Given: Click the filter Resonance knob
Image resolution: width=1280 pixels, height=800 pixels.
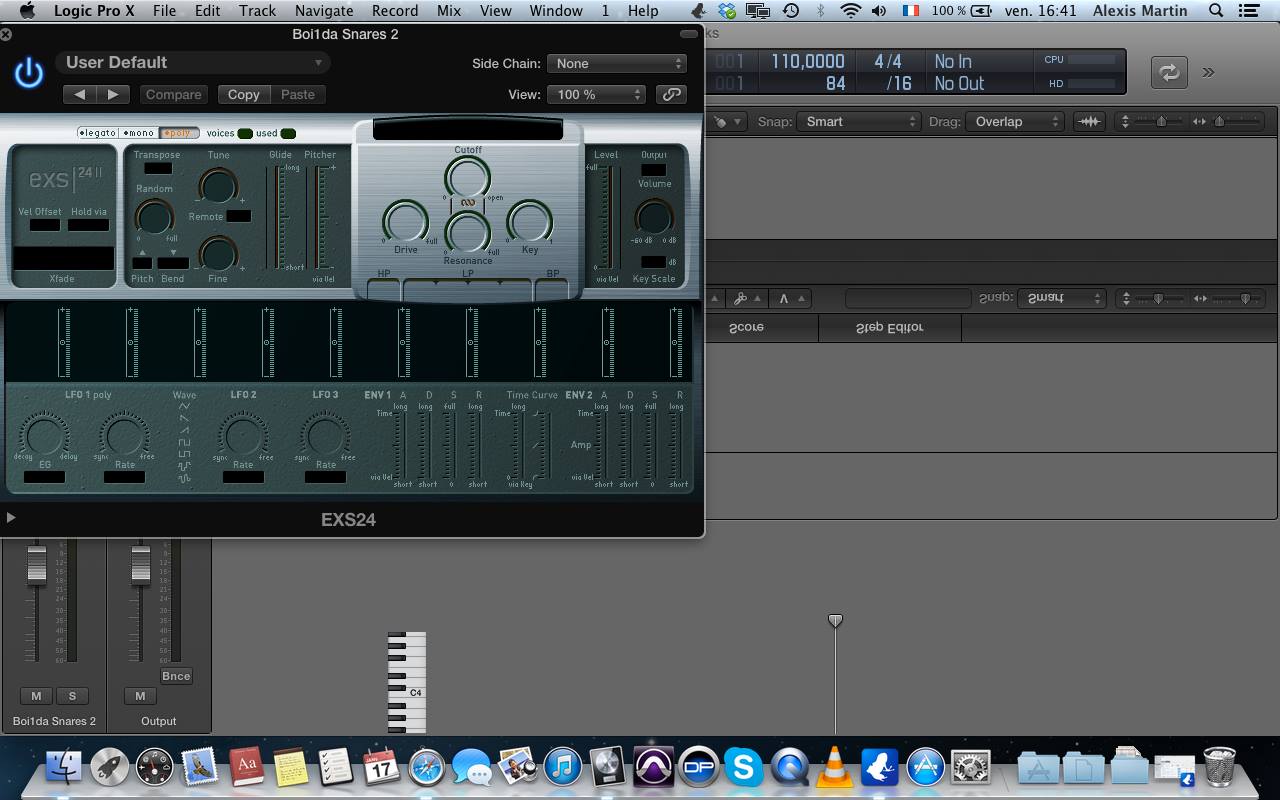Looking at the screenshot, I should pyautogui.click(x=467, y=231).
